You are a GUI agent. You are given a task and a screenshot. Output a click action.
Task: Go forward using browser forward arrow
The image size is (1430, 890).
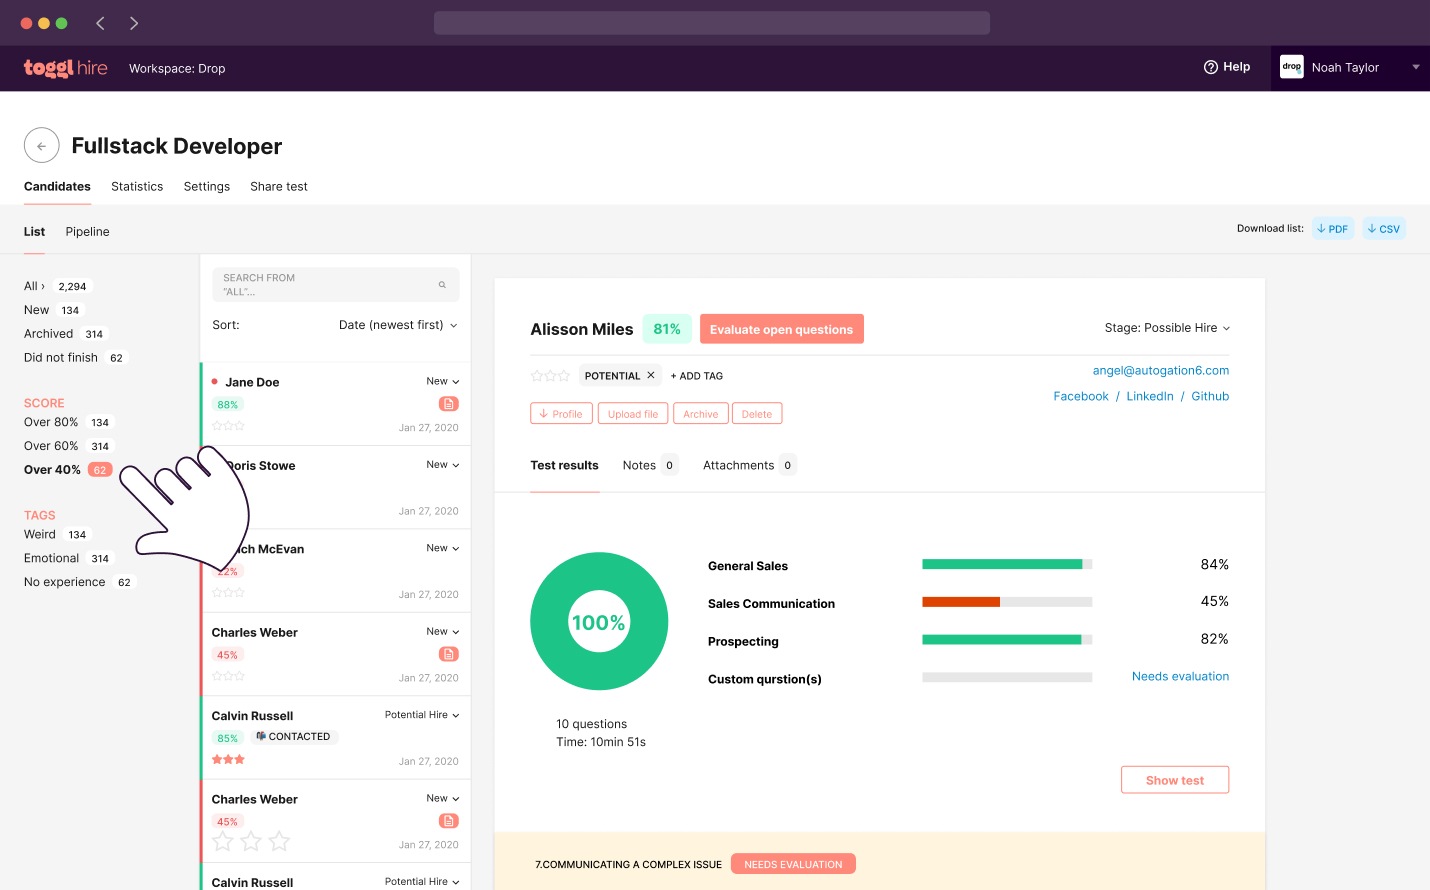134,23
